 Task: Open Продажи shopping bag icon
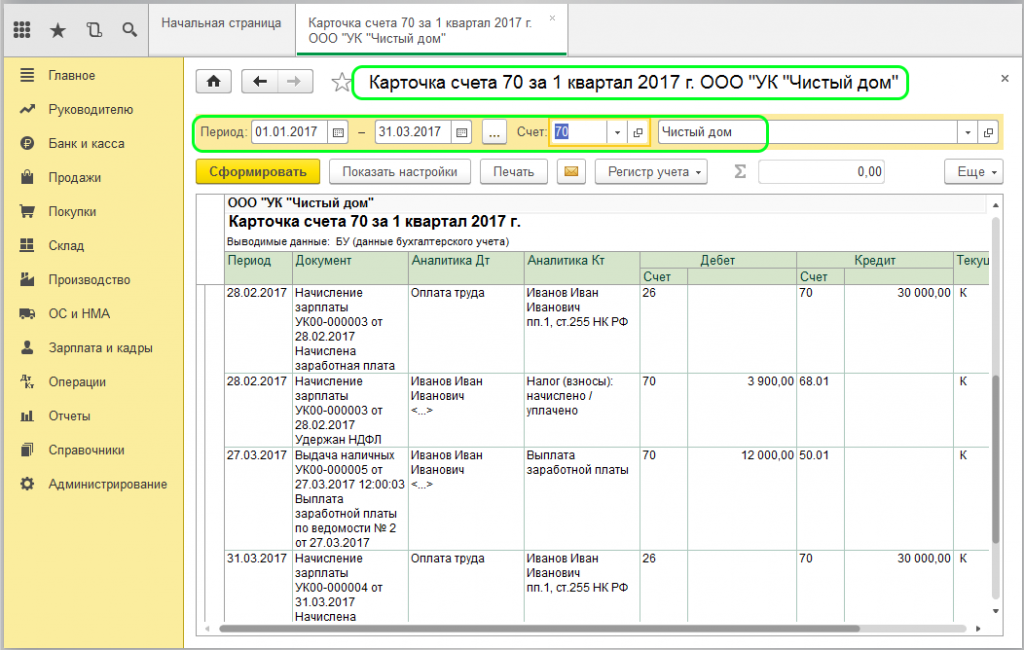tap(27, 177)
